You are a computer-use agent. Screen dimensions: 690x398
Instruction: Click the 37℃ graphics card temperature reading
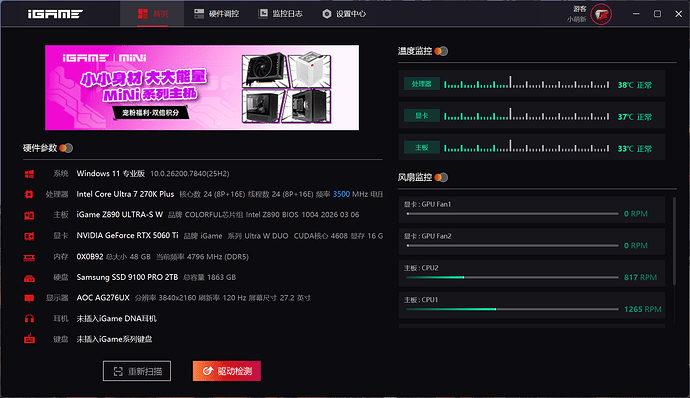[625, 117]
